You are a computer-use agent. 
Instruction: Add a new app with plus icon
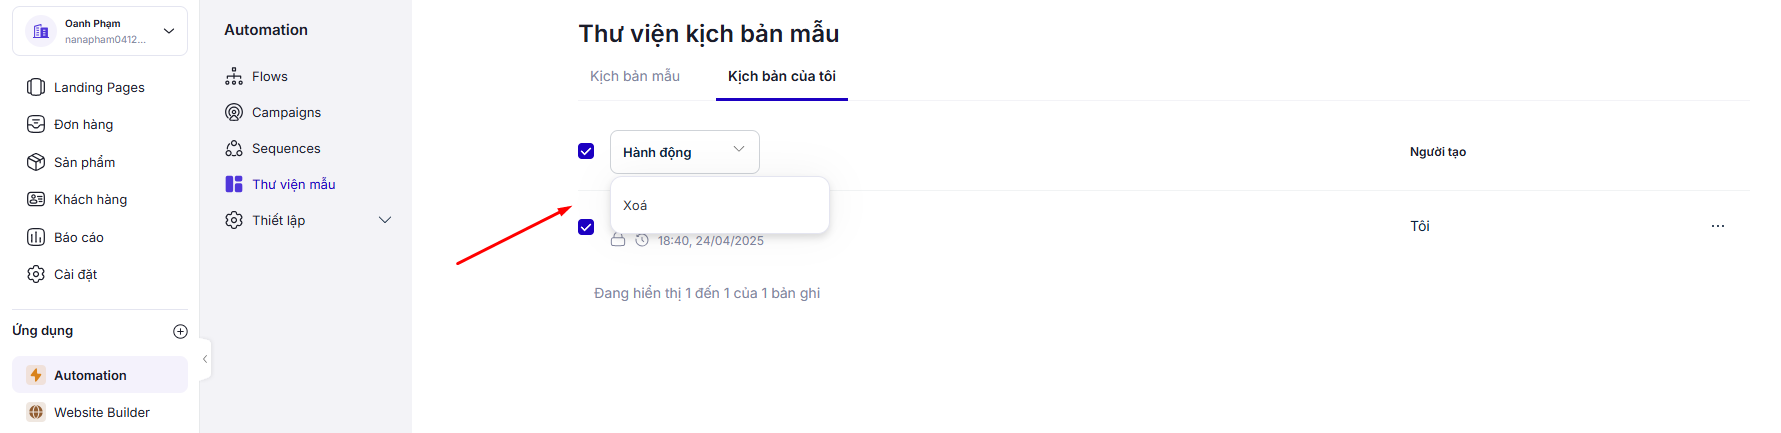[x=180, y=331]
